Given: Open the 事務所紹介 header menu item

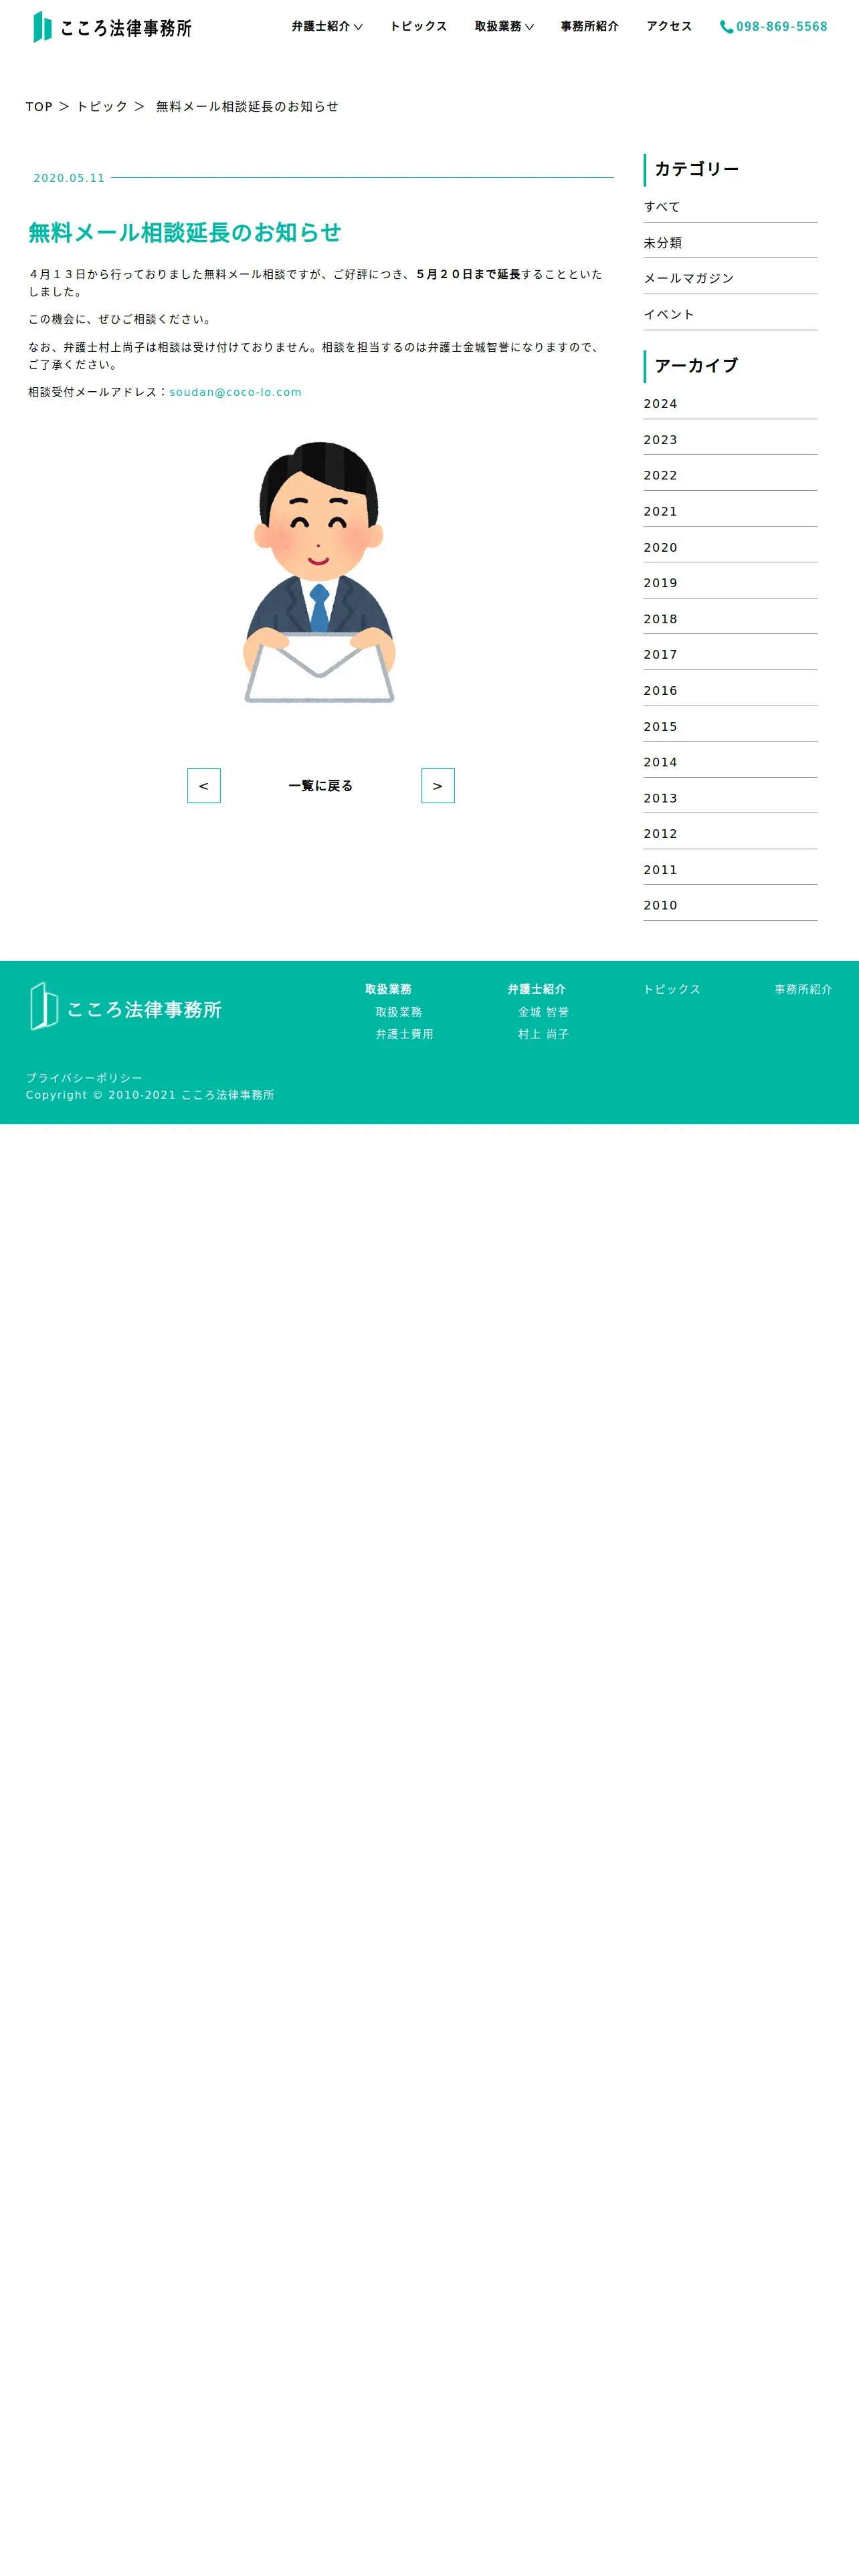Looking at the screenshot, I should click(x=589, y=26).
